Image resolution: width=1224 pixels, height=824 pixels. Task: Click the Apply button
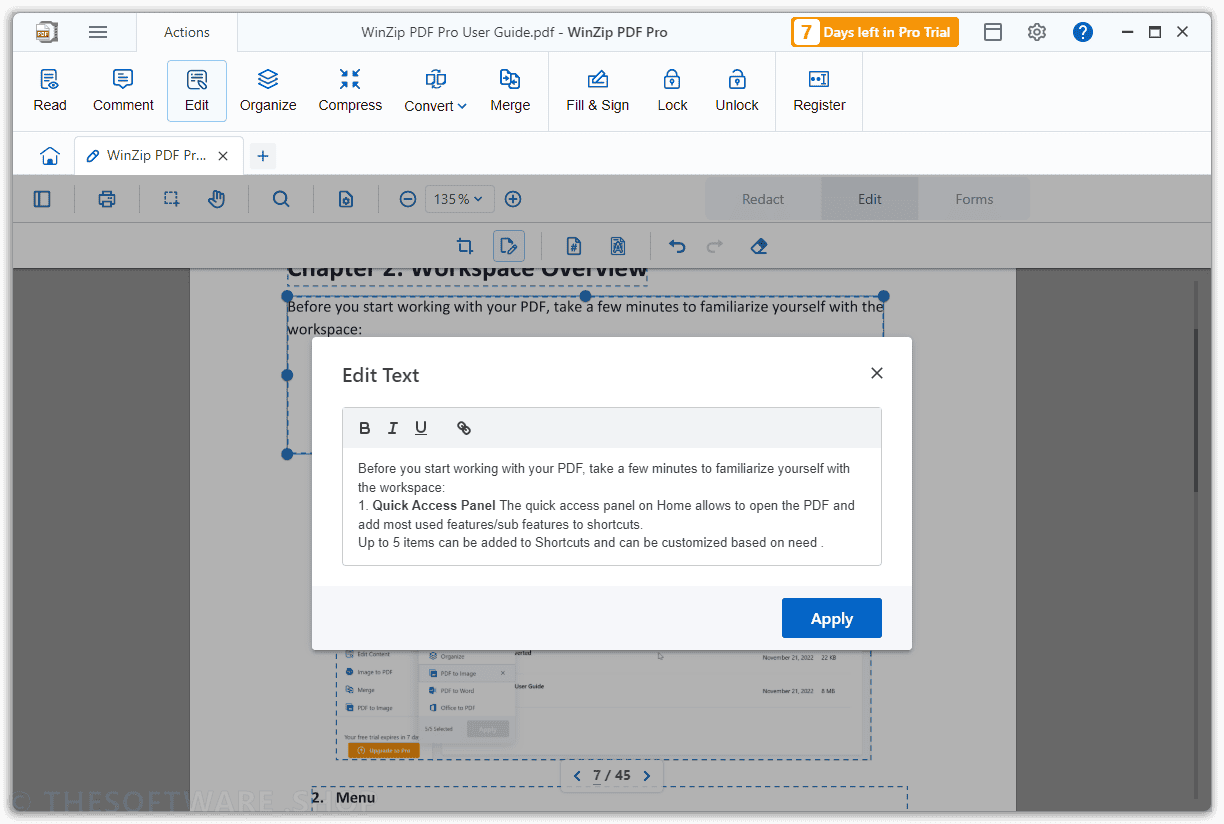click(x=832, y=618)
